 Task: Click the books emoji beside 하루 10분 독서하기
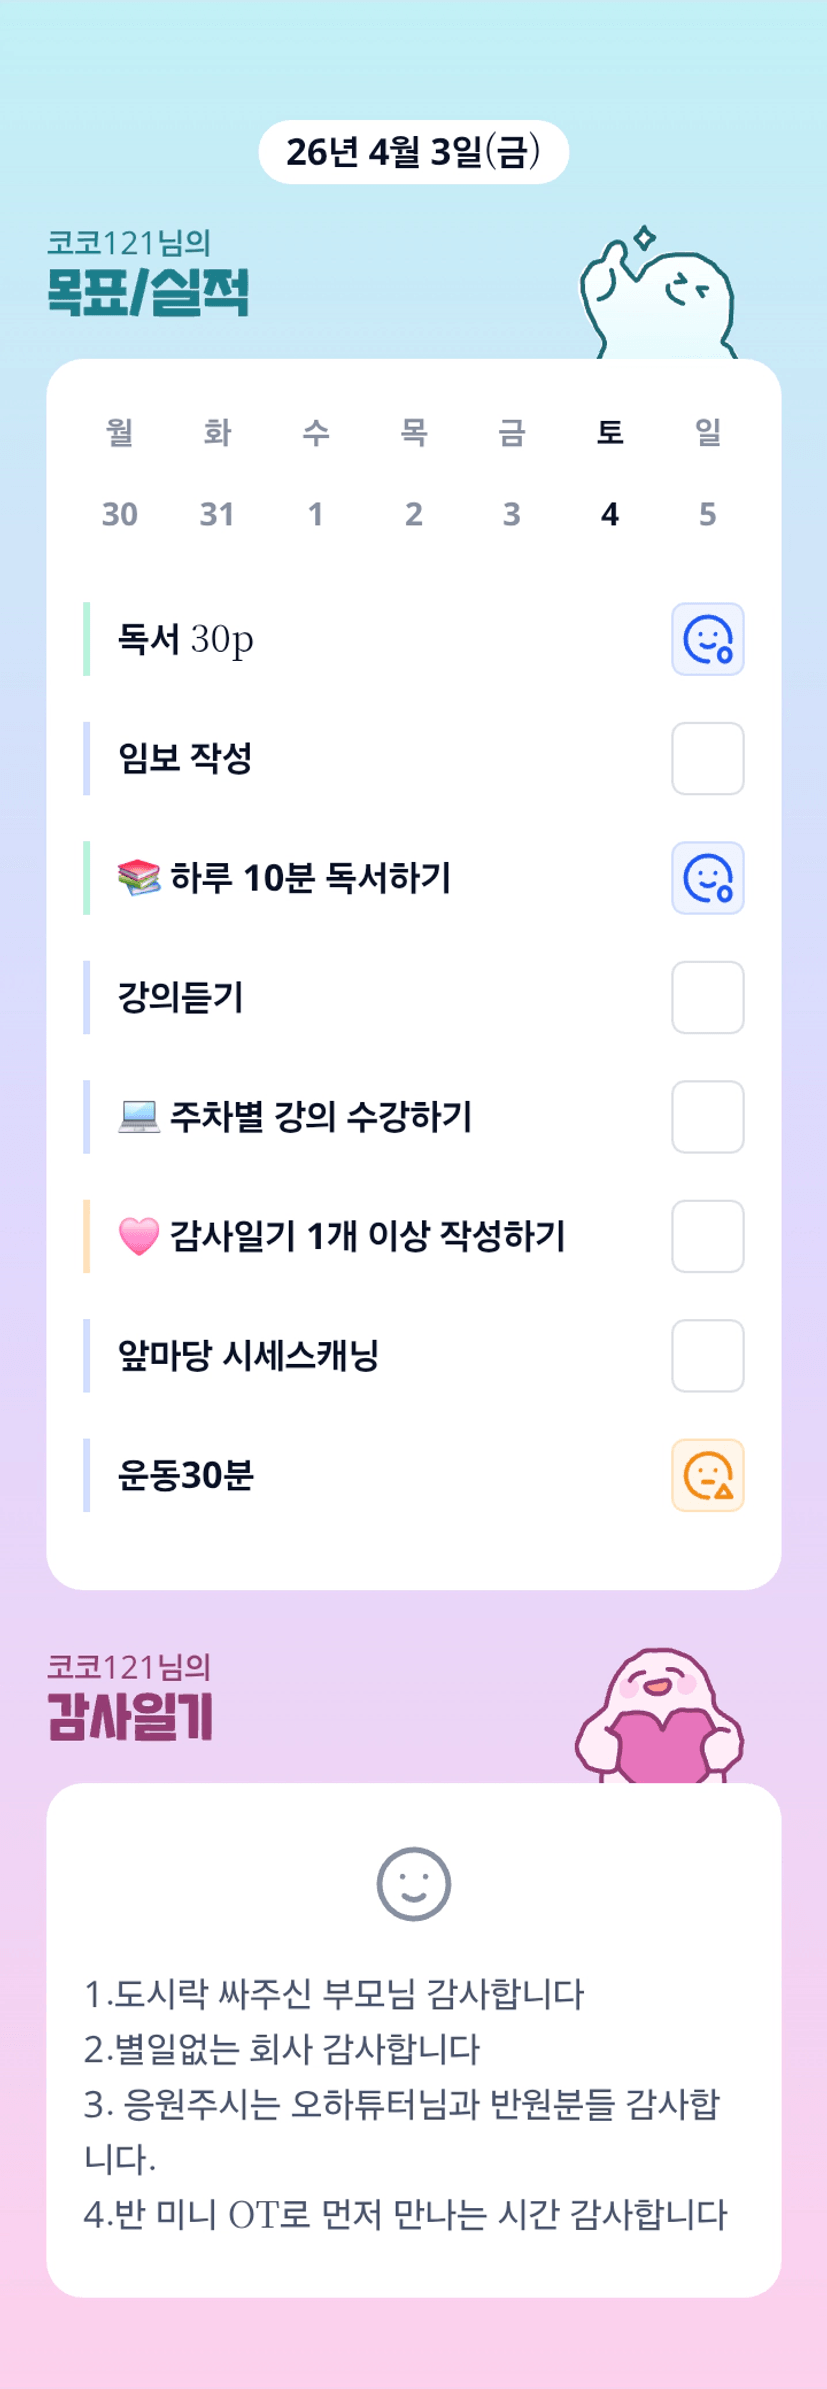[138, 878]
